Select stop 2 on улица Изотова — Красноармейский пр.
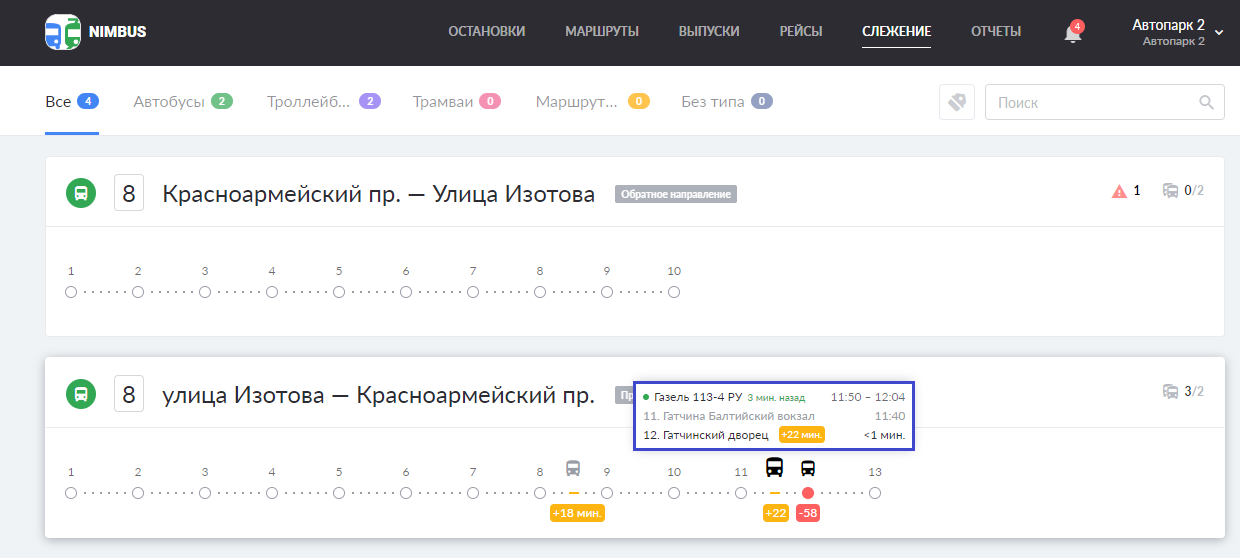The height and width of the screenshot is (558, 1240). [x=138, y=493]
